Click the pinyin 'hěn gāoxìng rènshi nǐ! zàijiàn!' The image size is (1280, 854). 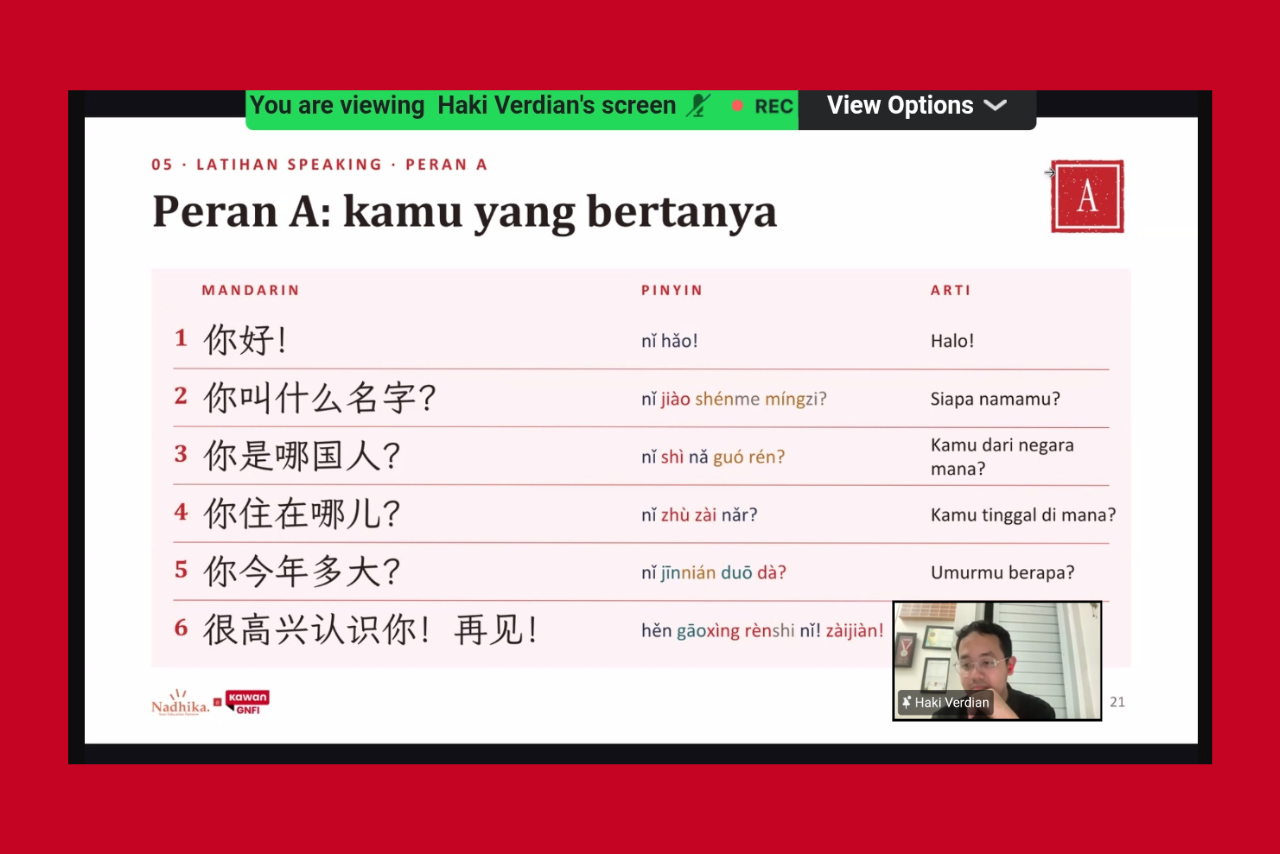click(763, 631)
